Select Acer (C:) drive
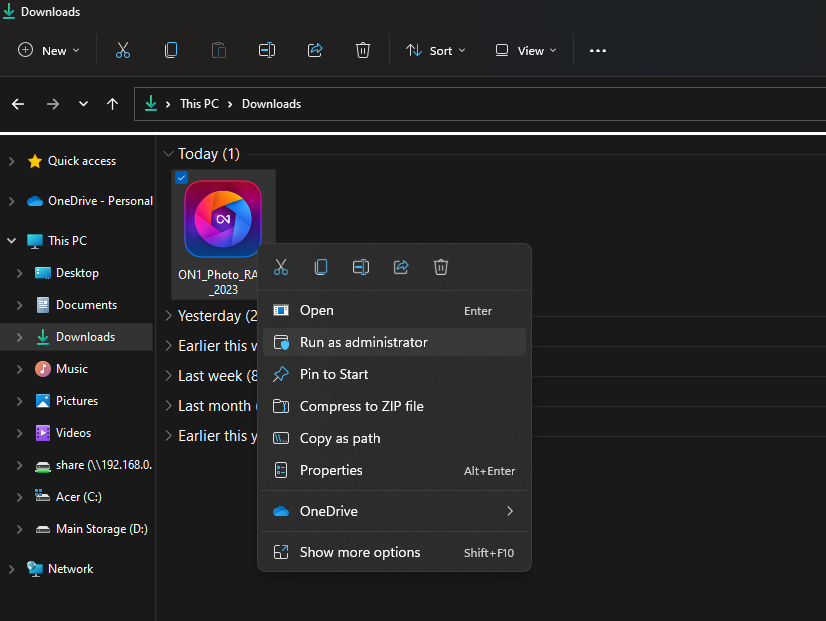Screen dimensions: 826x621 point(78,497)
